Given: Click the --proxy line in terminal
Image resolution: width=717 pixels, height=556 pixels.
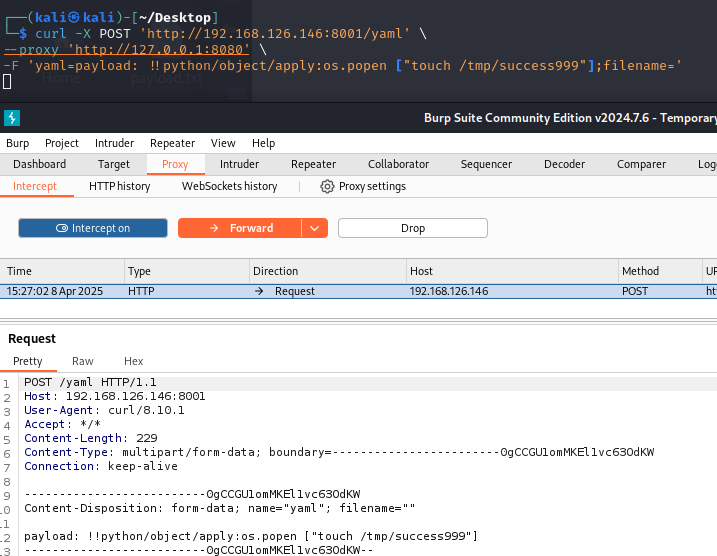Looking at the screenshot, I should (x=135, y=49).
